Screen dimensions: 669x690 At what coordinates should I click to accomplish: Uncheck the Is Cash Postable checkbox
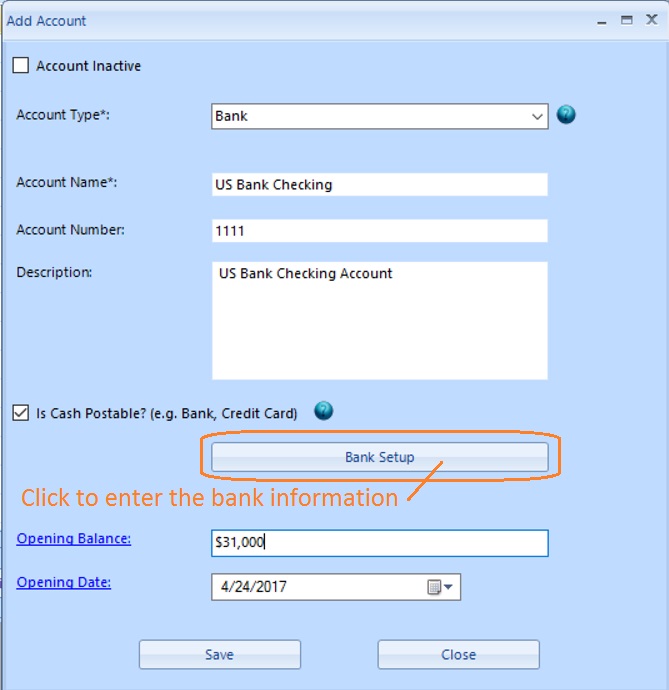21,412
